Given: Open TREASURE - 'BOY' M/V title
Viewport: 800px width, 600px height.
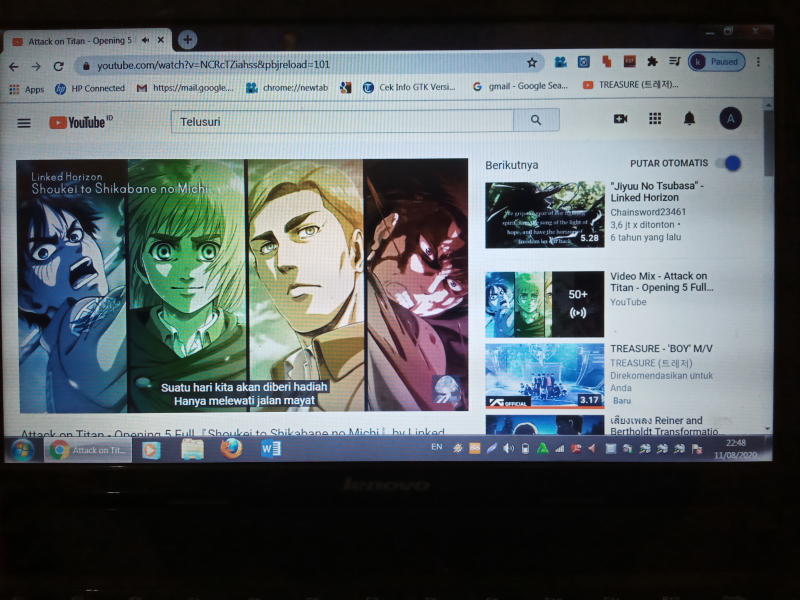Looking at the screenshot, I should click(661, 348).
